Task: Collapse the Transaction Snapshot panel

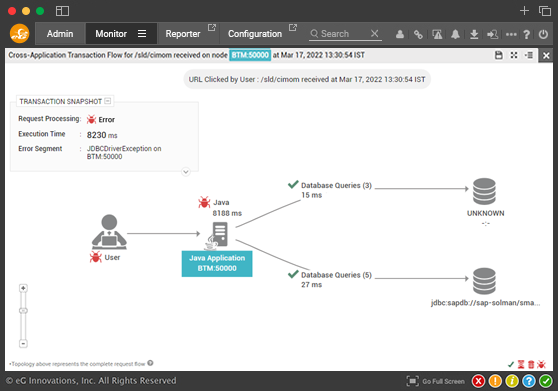Action: 108,101
